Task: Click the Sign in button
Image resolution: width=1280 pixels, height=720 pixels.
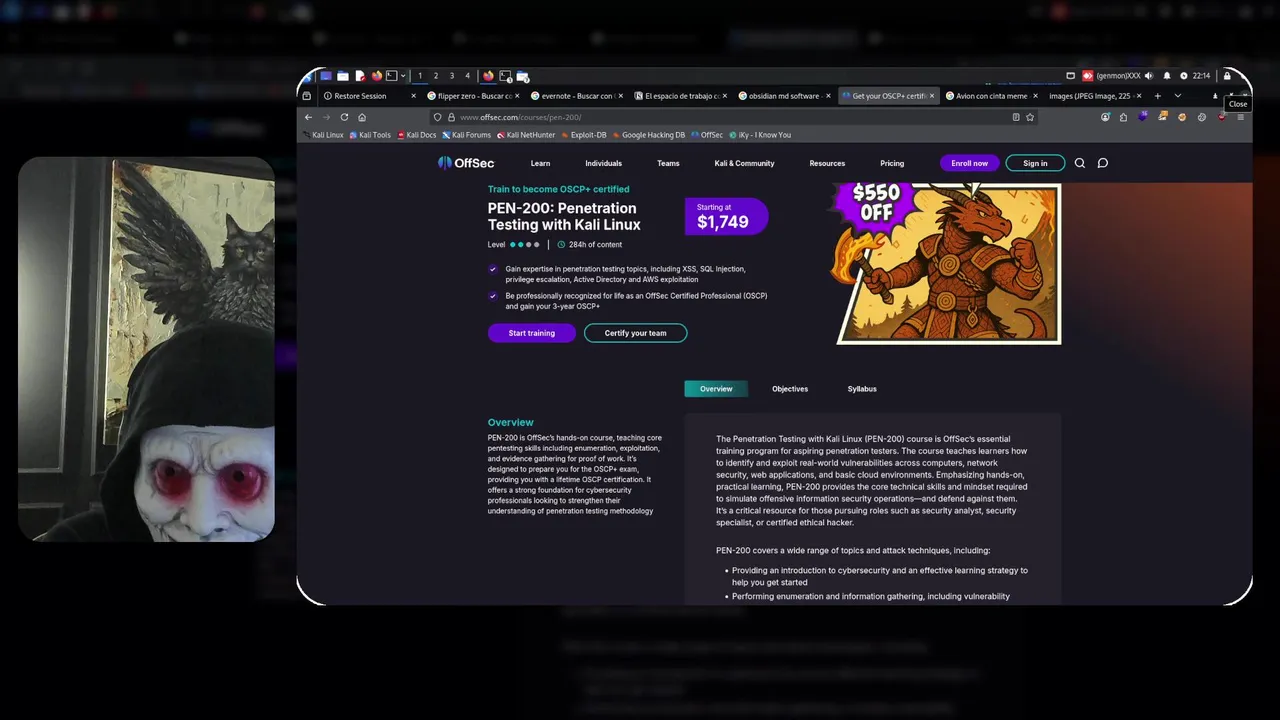Action: tap(1035, 163)
